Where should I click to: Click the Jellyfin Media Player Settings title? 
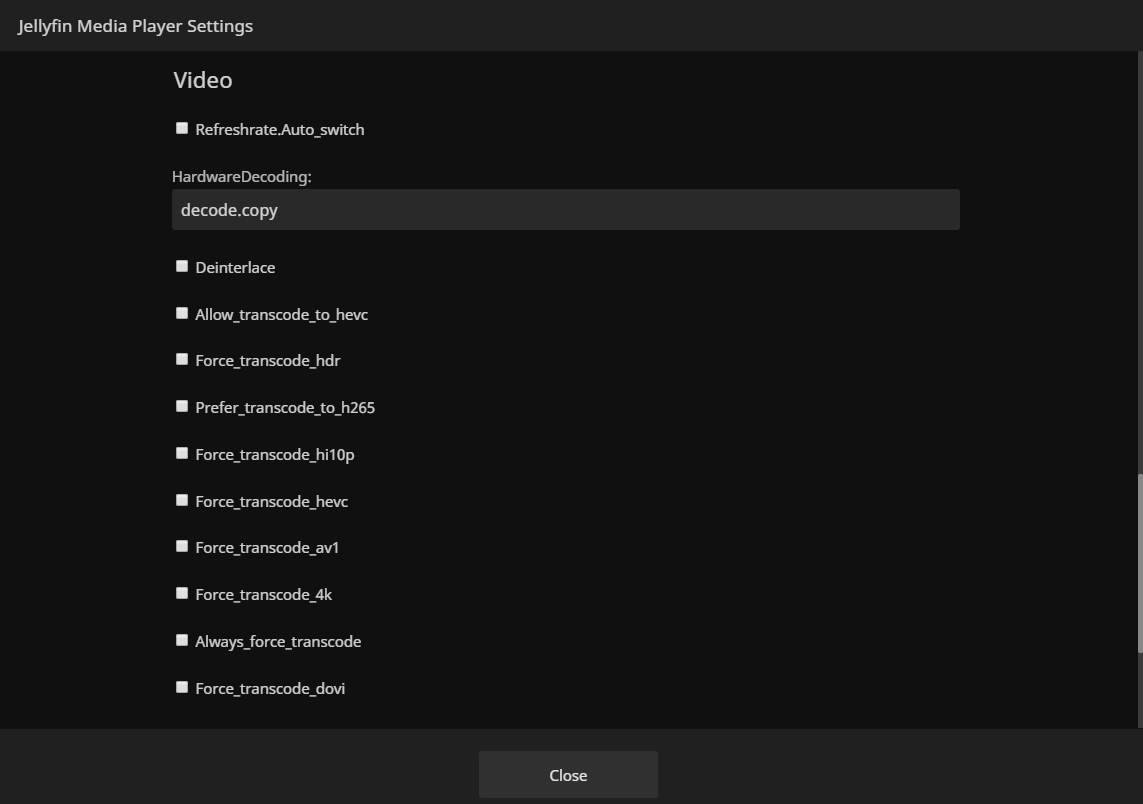[x=135, y=26]
